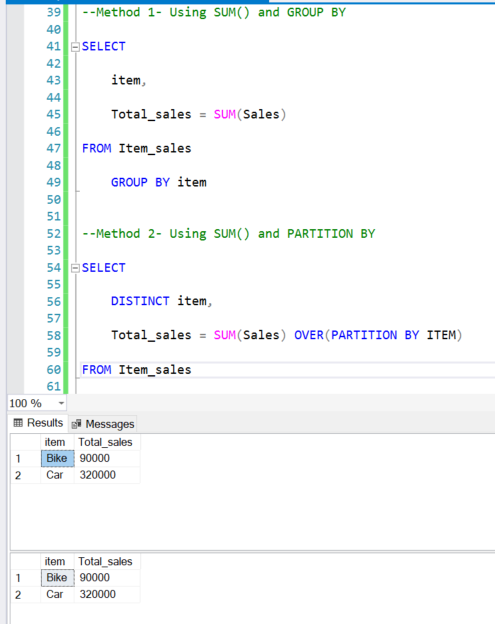Click the Total_sales column header in first grid
This screenshot has width=495, height=624.
pos(107,442)
